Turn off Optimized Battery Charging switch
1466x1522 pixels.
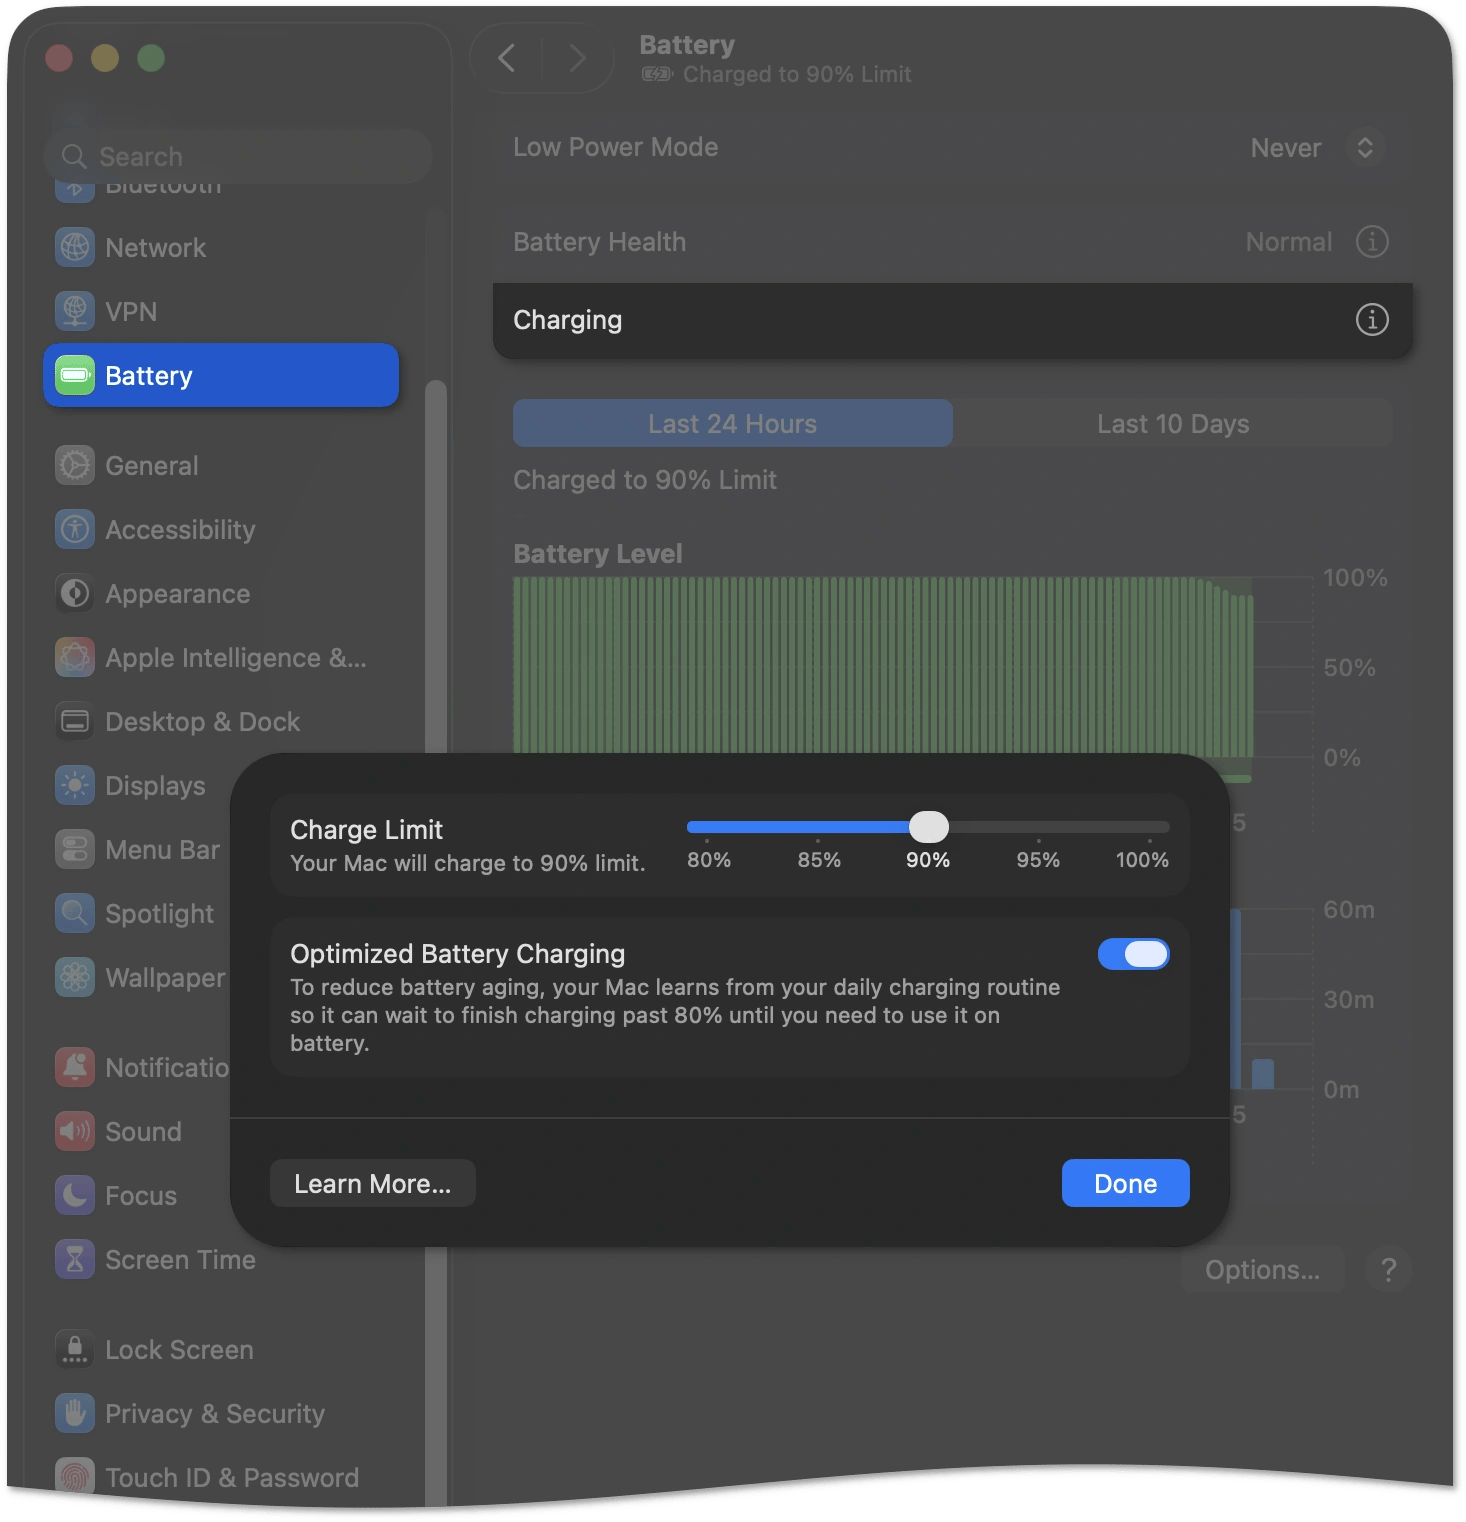pos(1133,954)
